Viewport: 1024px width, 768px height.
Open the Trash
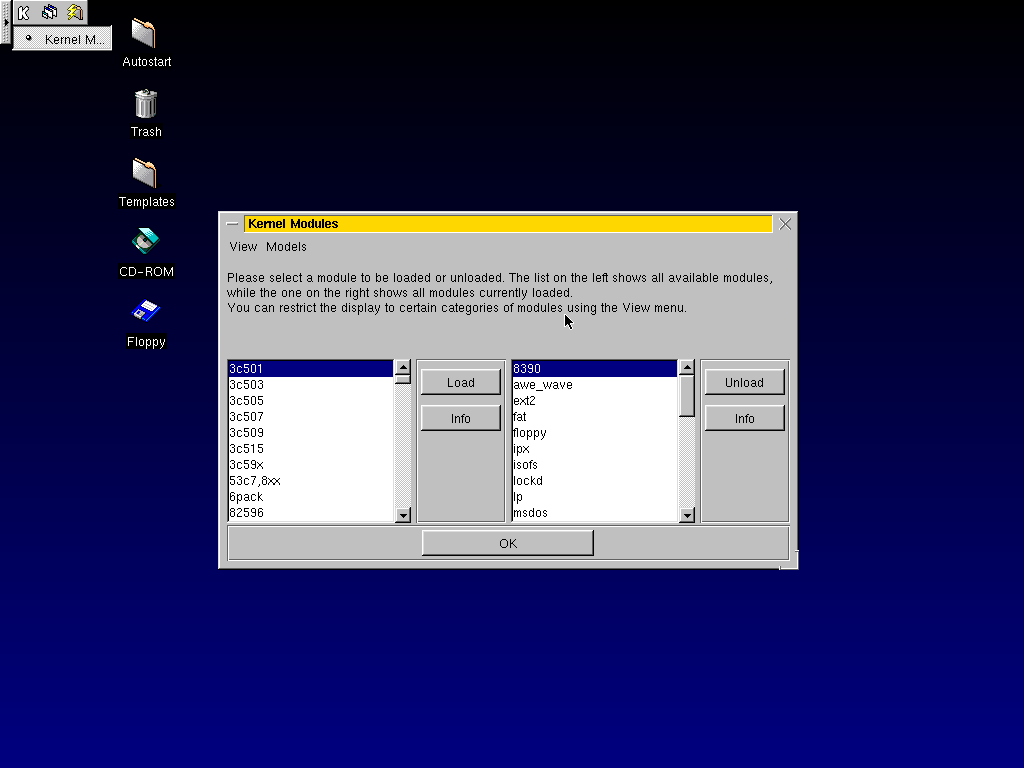pos(145,105)
